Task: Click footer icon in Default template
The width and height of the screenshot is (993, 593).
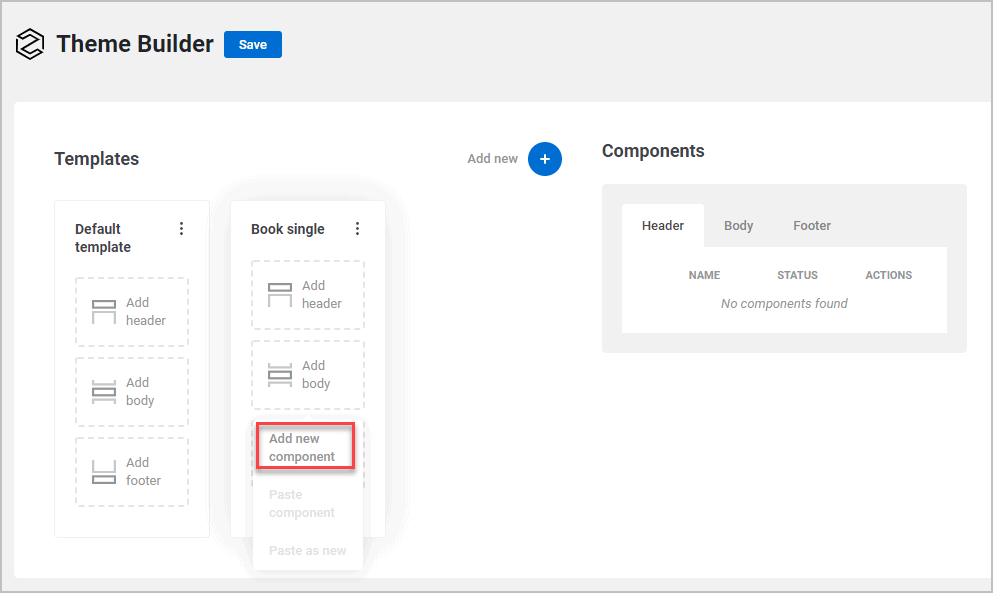Action: pyautogui.click(x=104, y=472)
